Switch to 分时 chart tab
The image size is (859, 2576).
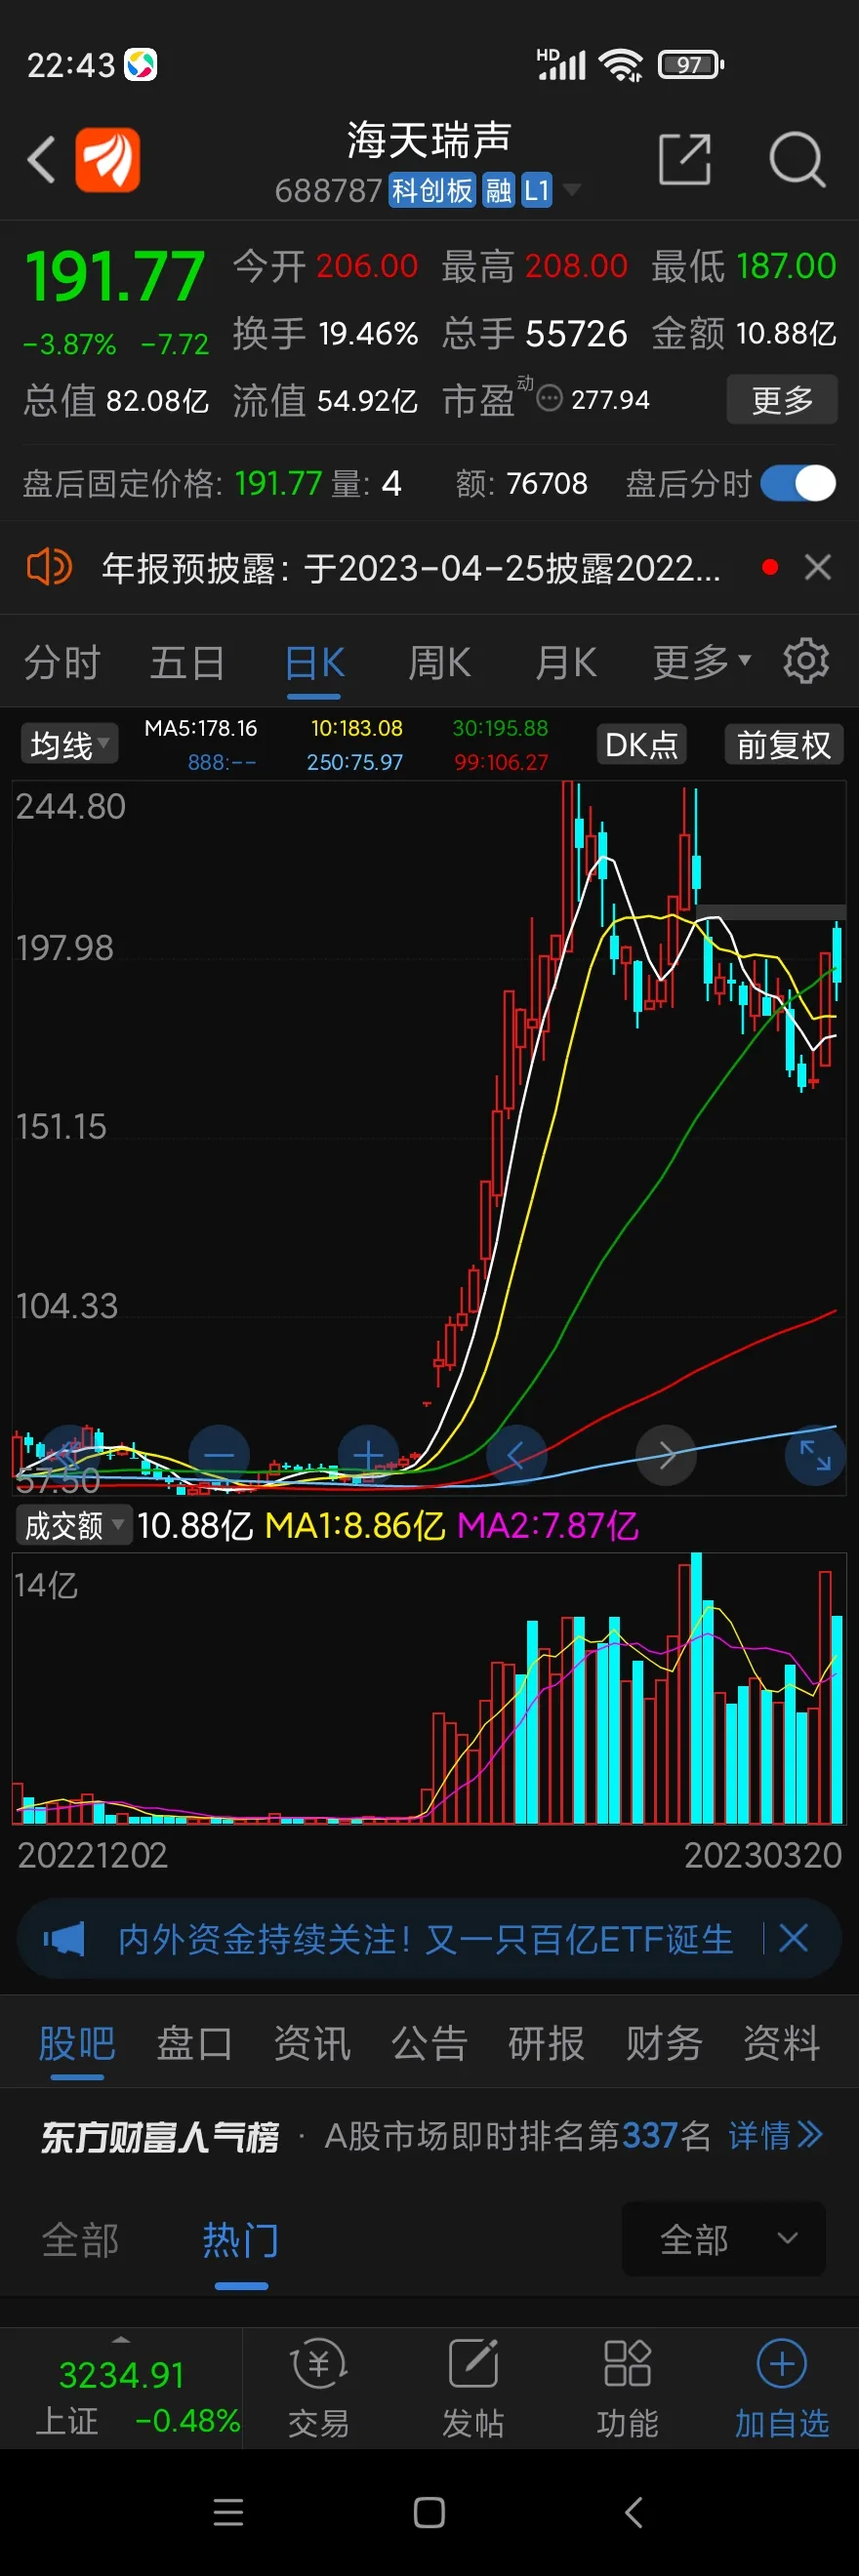point(62,663)
